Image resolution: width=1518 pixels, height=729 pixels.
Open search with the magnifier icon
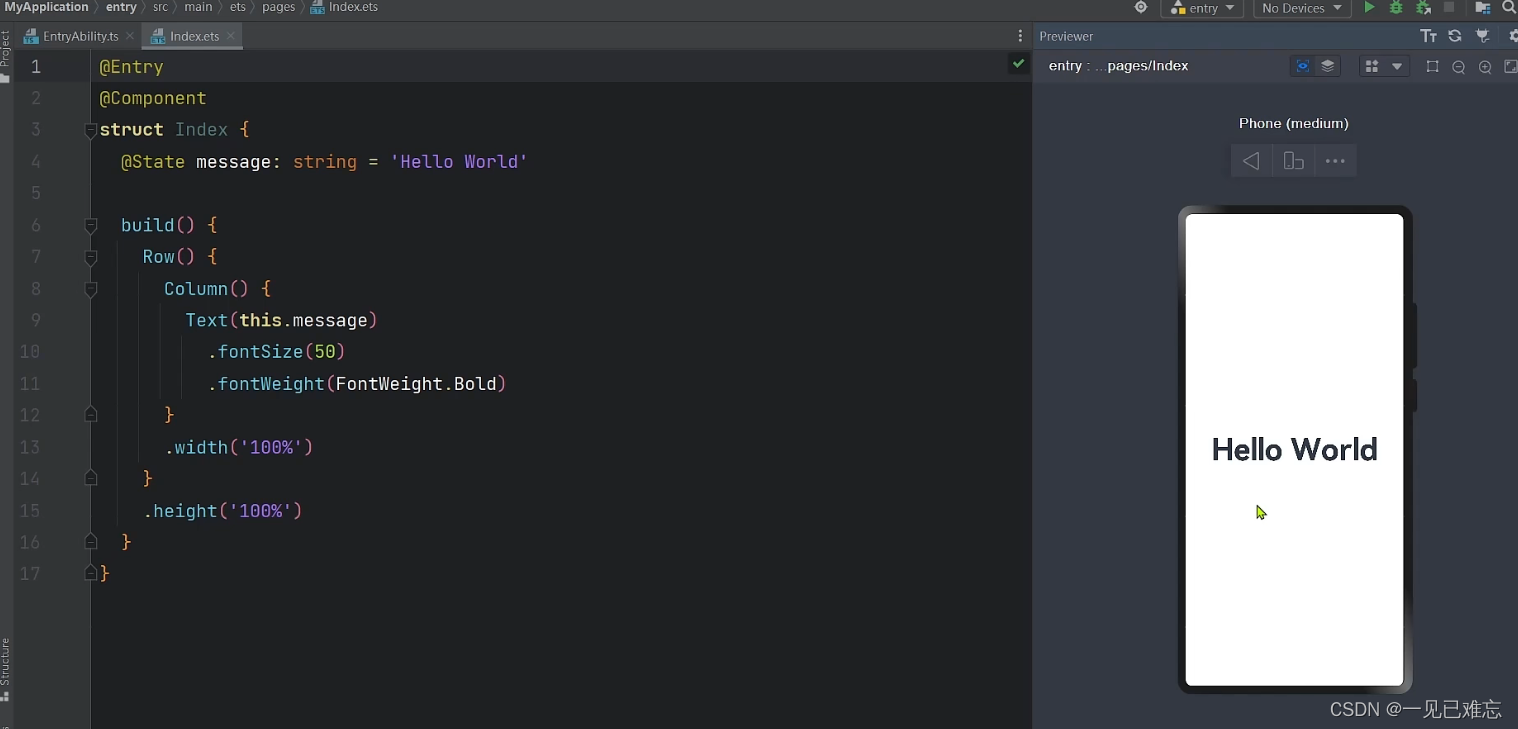tap(1509, 8)
